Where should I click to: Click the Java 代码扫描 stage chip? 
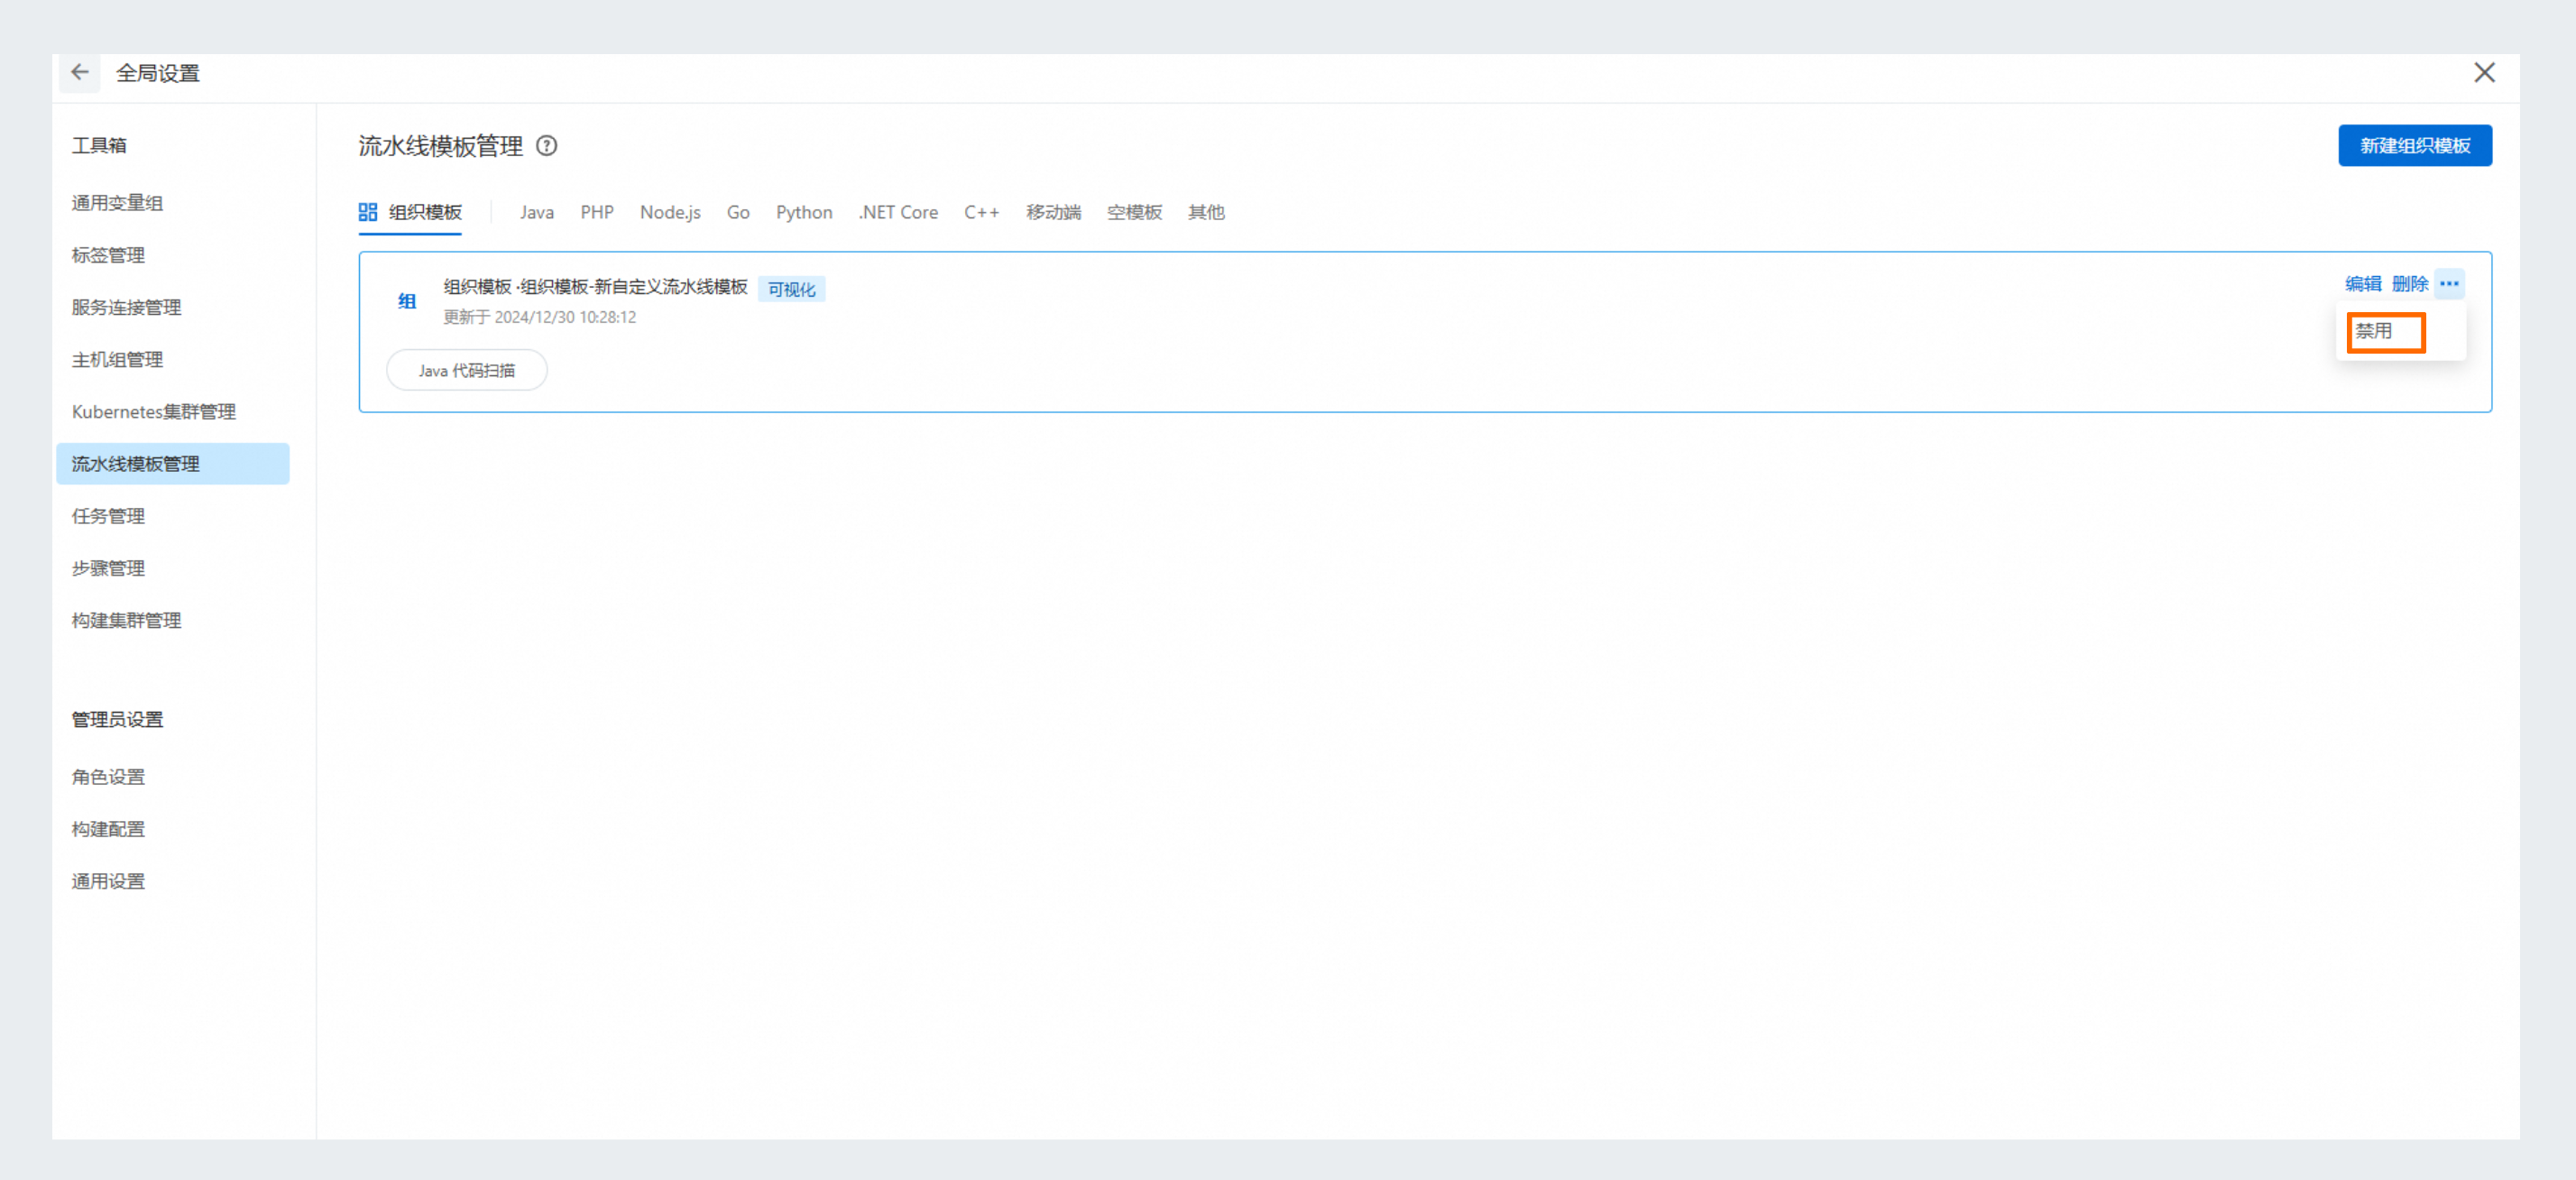point(466,370)
